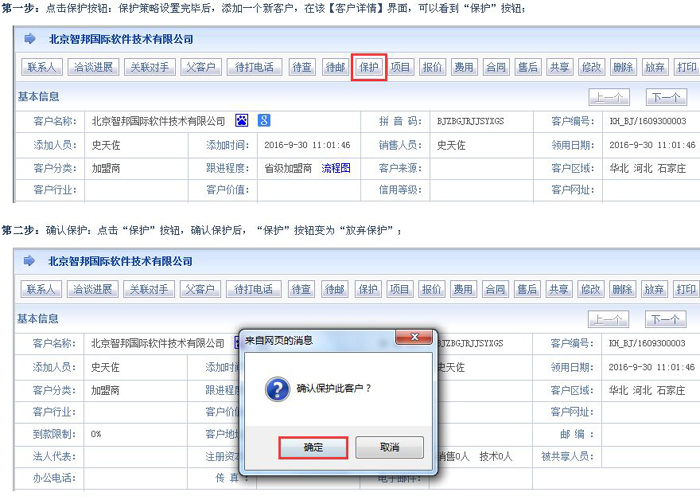Click 报价 button in the bottom toolbar
Image resolution: width=700 pixels, height=500 pixels.
point(432,290)
